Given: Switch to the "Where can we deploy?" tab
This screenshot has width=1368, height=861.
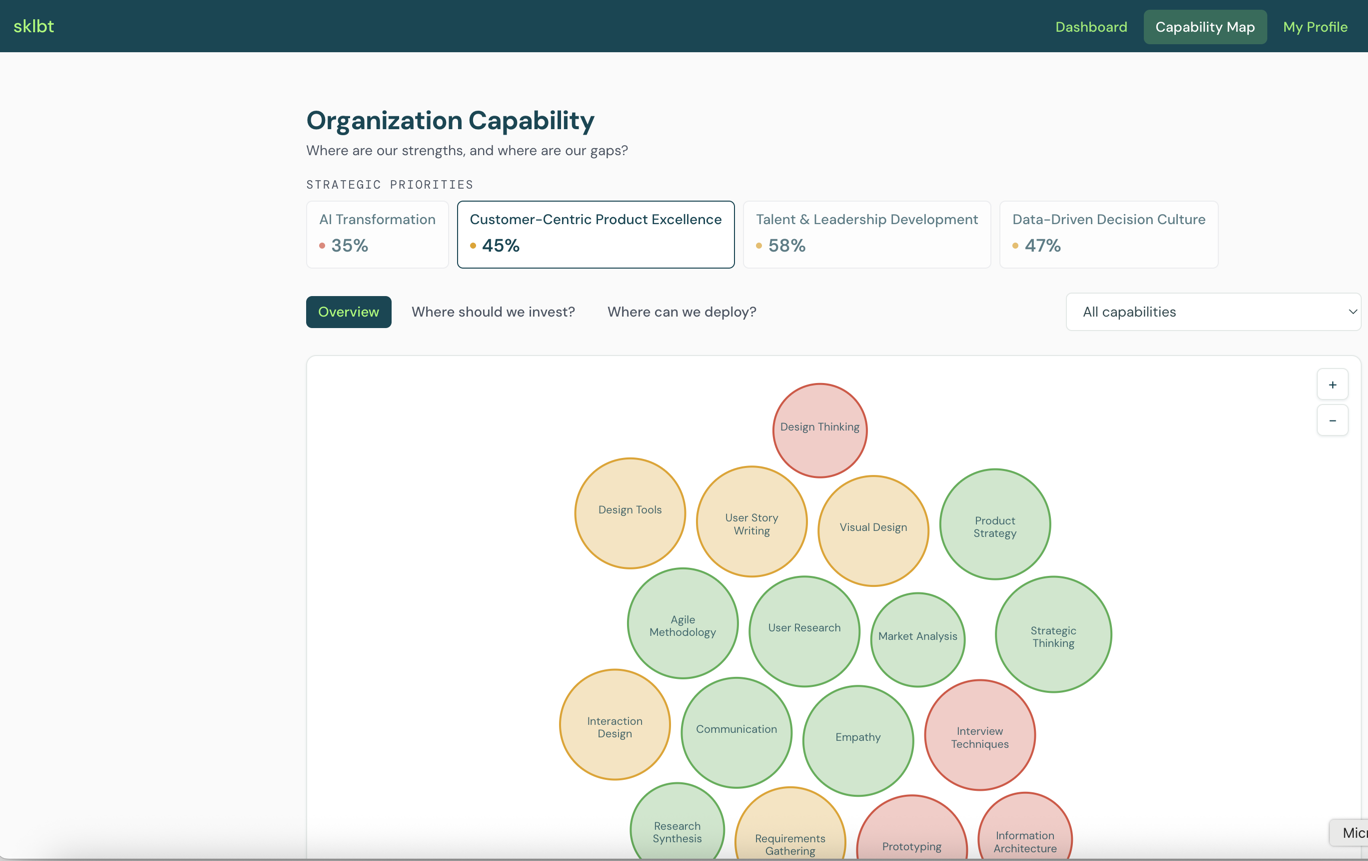Looking at the screenshot, I should pyautogui.click(x=682, y=312).
